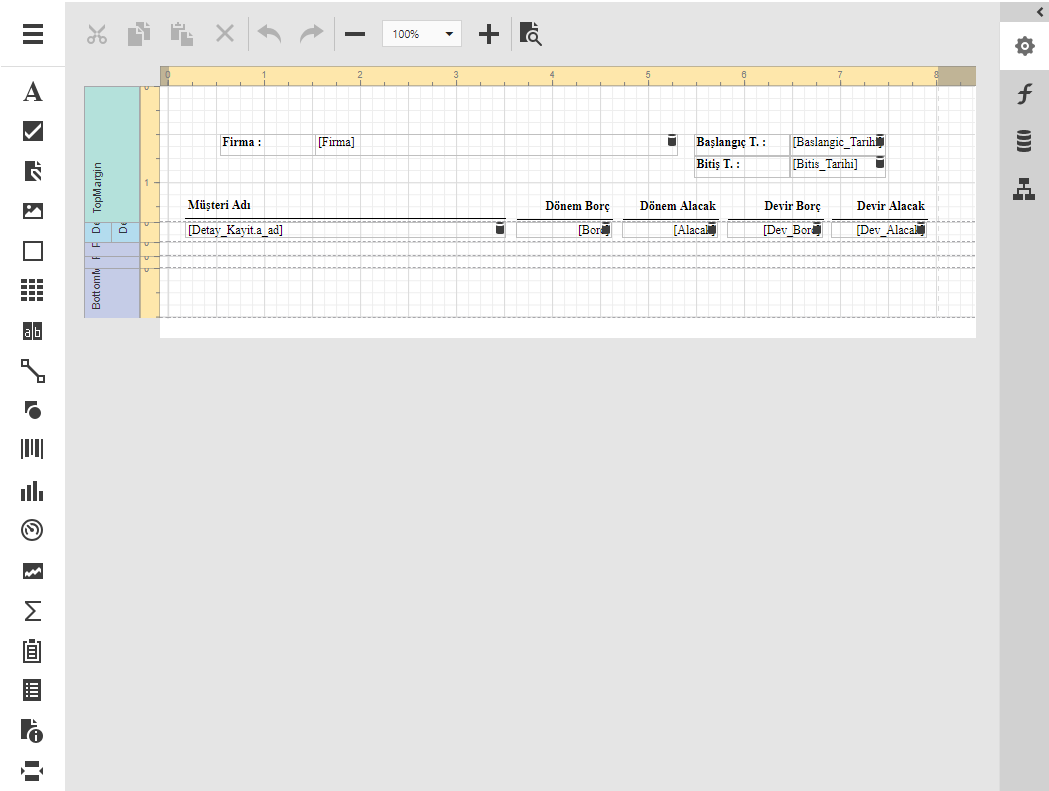Switch to the Properties gear tab
Screen dimensions: 1049x791
coord(1024,46)
